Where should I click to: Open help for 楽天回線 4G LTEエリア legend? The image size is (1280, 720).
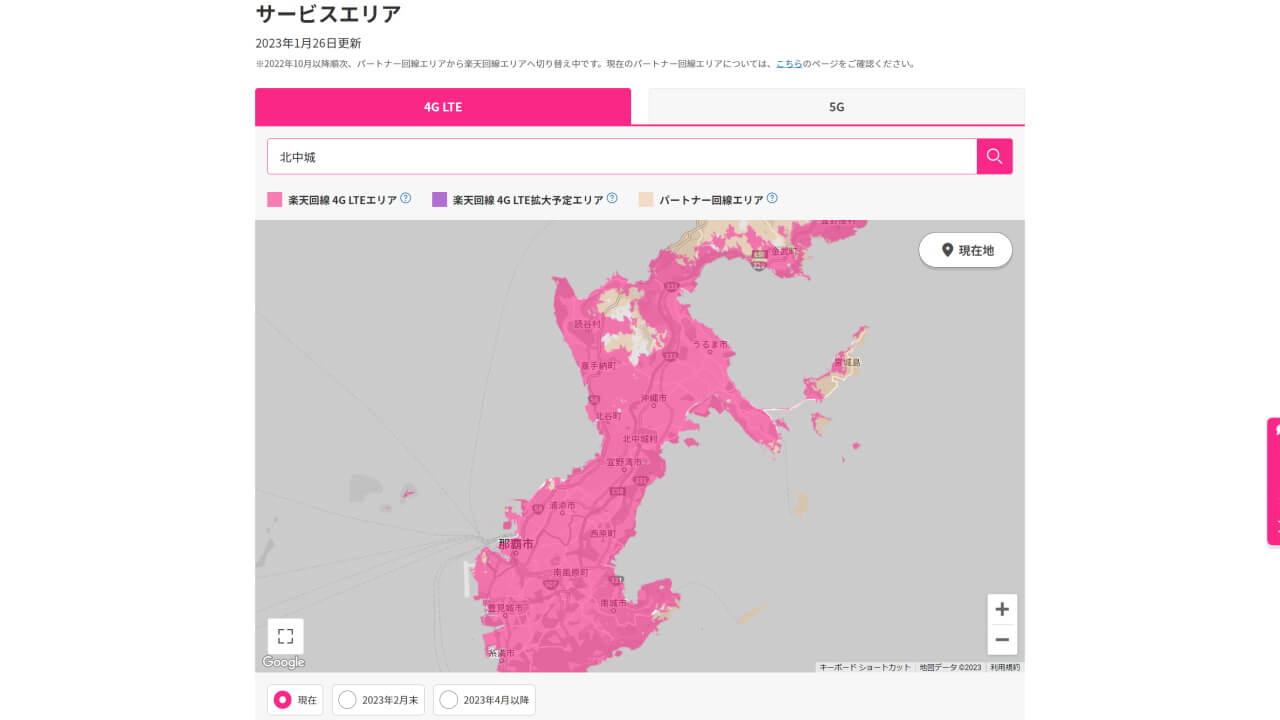click(x=405, y=197)
